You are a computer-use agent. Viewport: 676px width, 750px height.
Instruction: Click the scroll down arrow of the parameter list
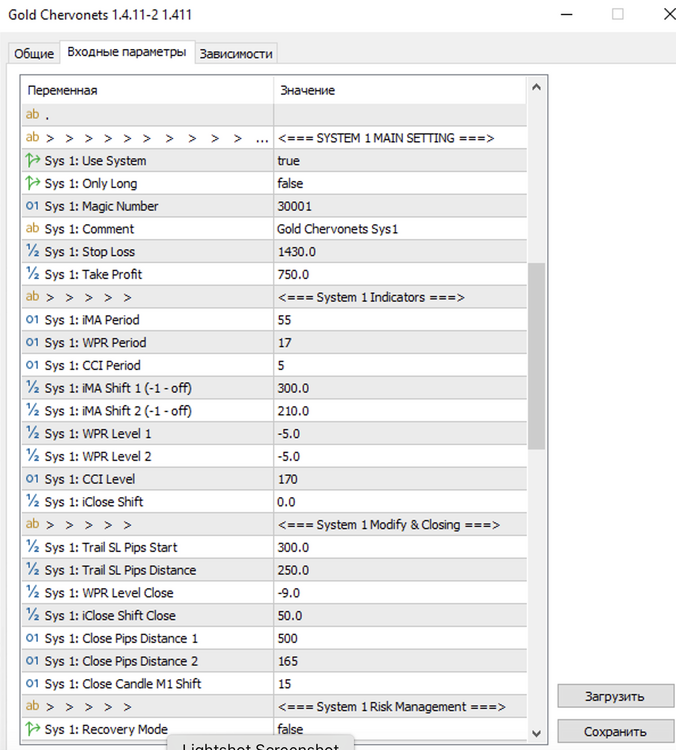pyautogui.click(x=536, y=733)
